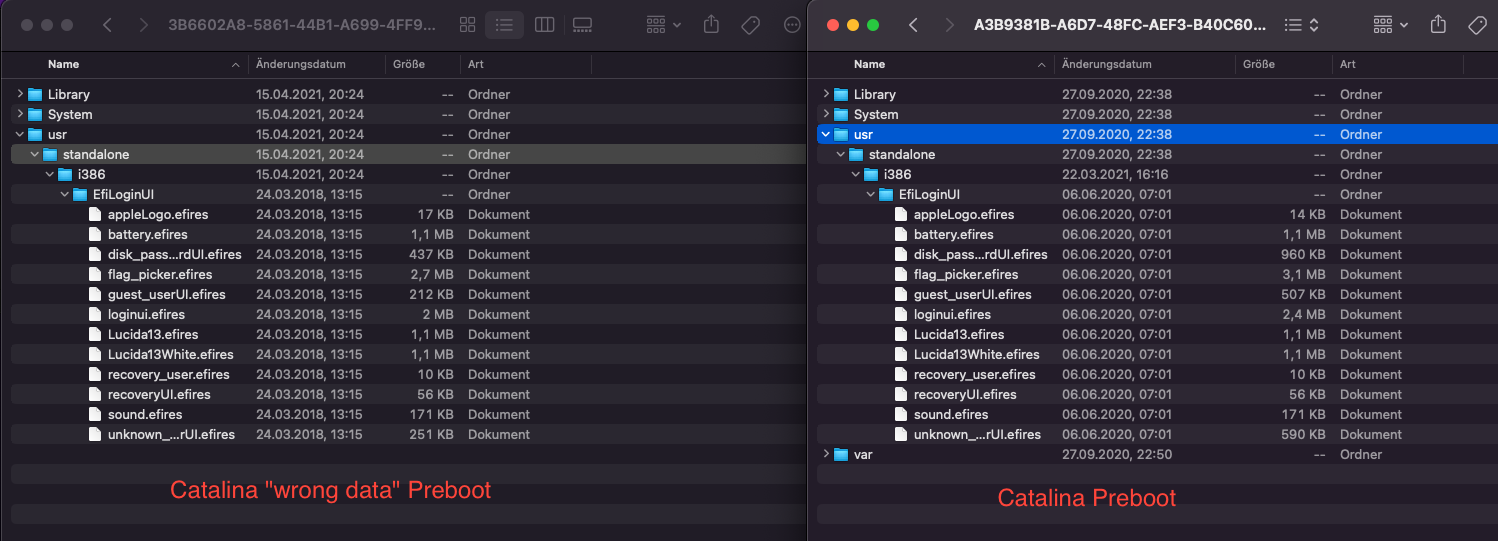Select Lucida13.efires in left window

pyautogui.click(x=153, y=334)
